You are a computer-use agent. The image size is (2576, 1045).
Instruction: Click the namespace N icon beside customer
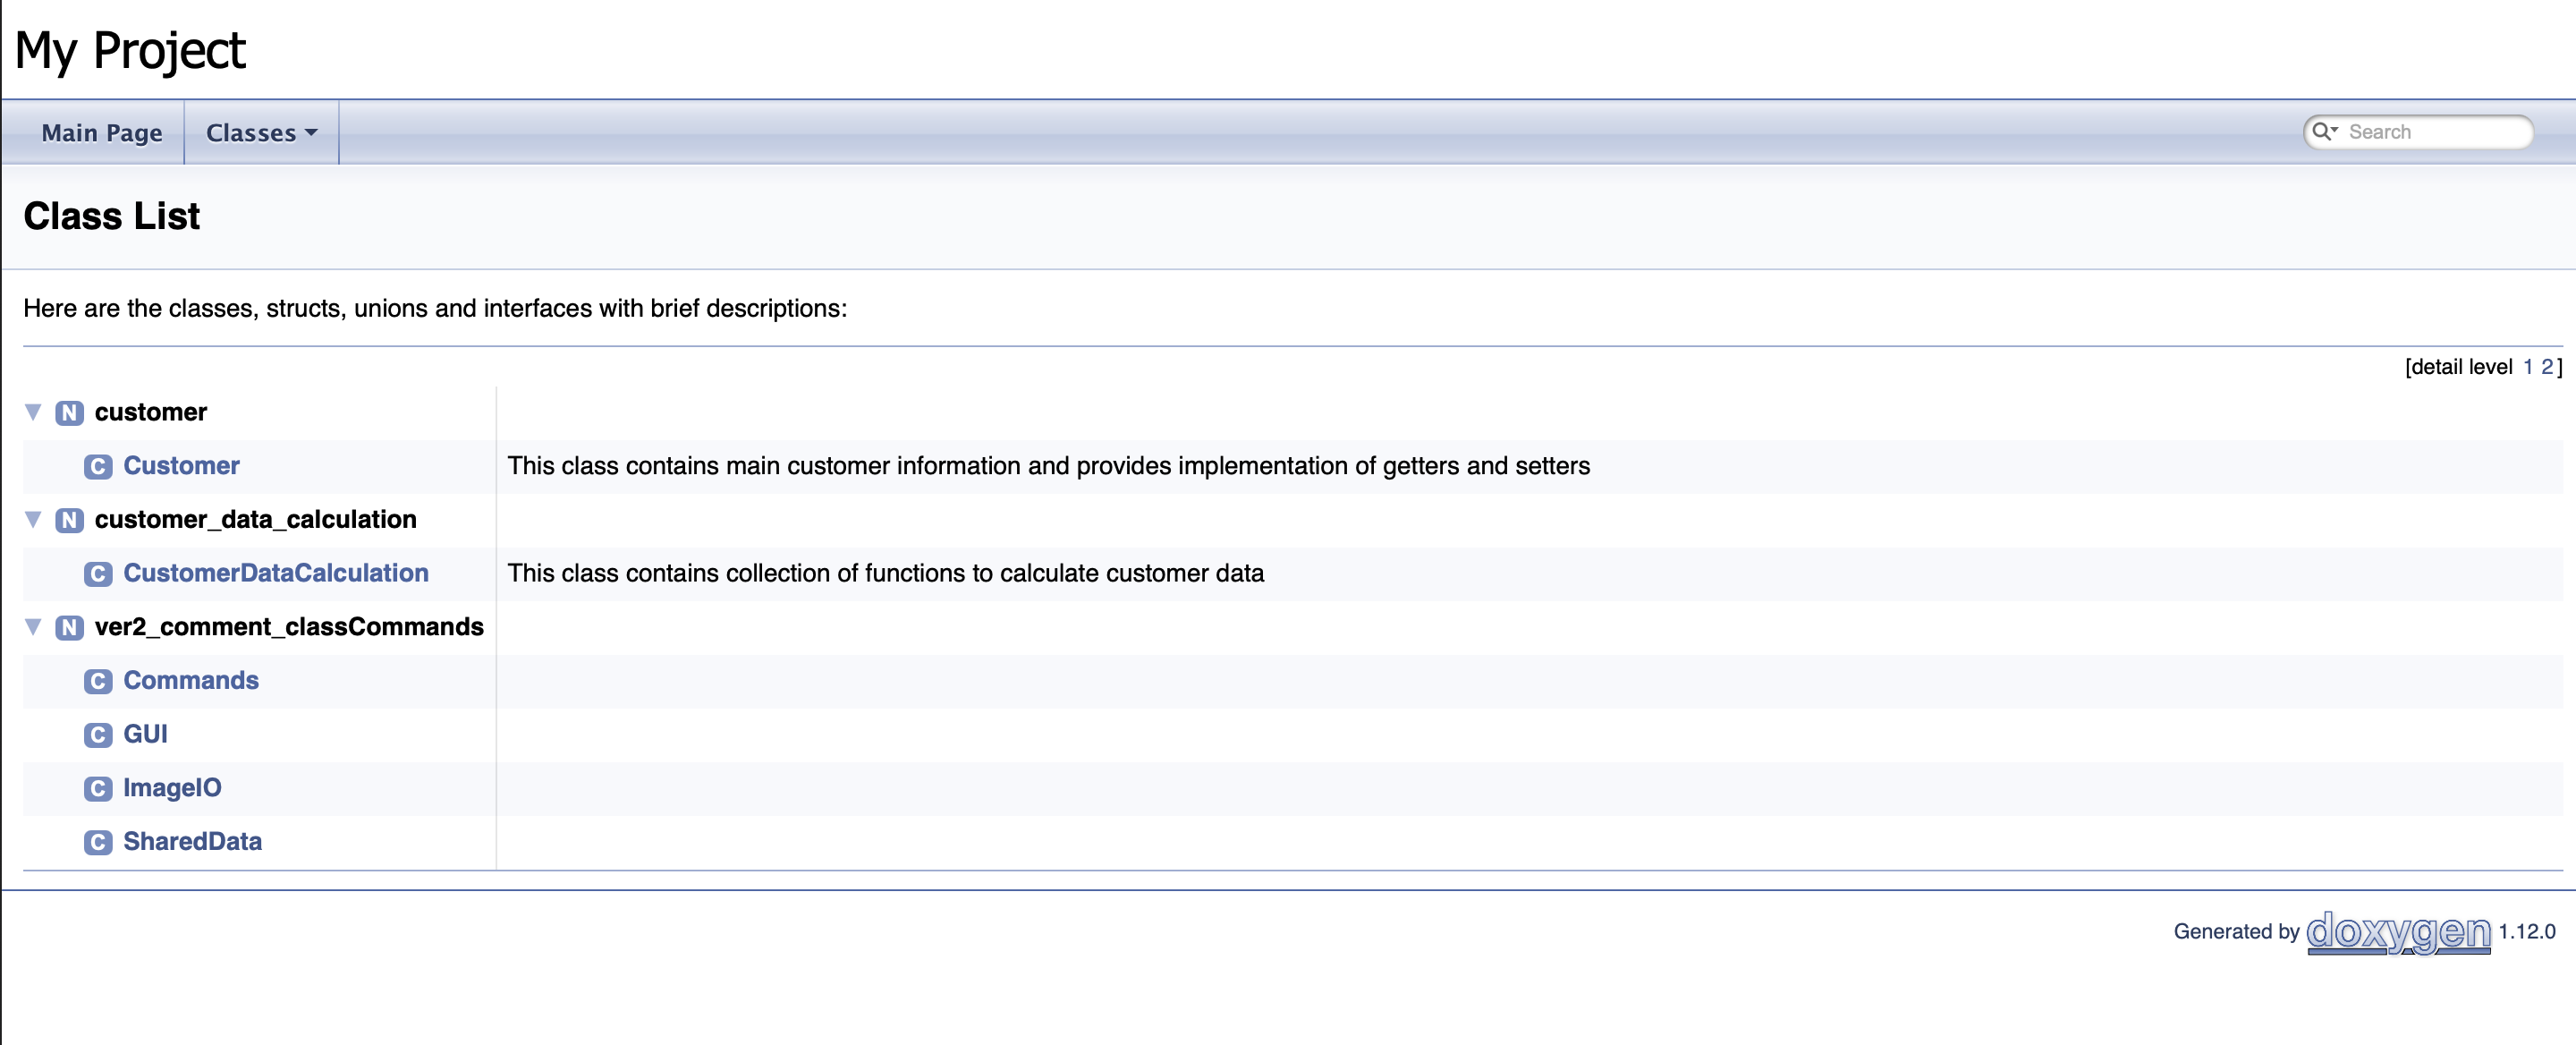click(69, 413)
